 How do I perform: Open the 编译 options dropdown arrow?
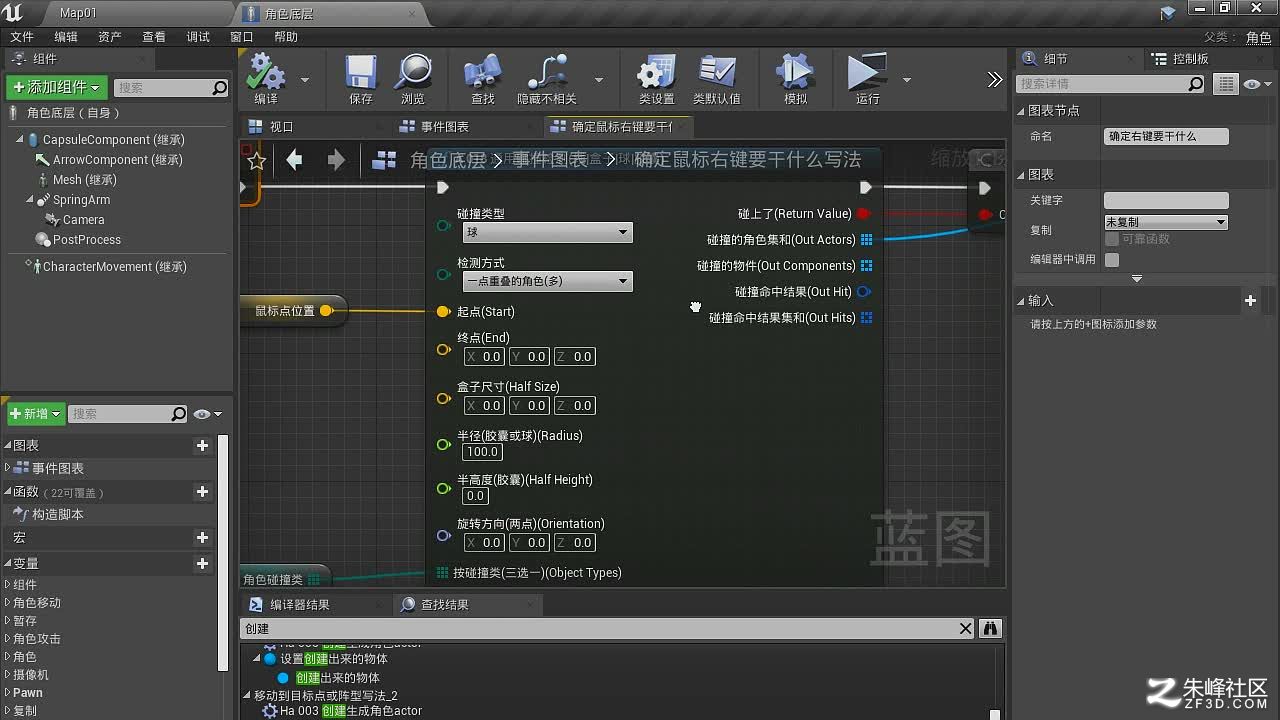[x=305, y=80]
